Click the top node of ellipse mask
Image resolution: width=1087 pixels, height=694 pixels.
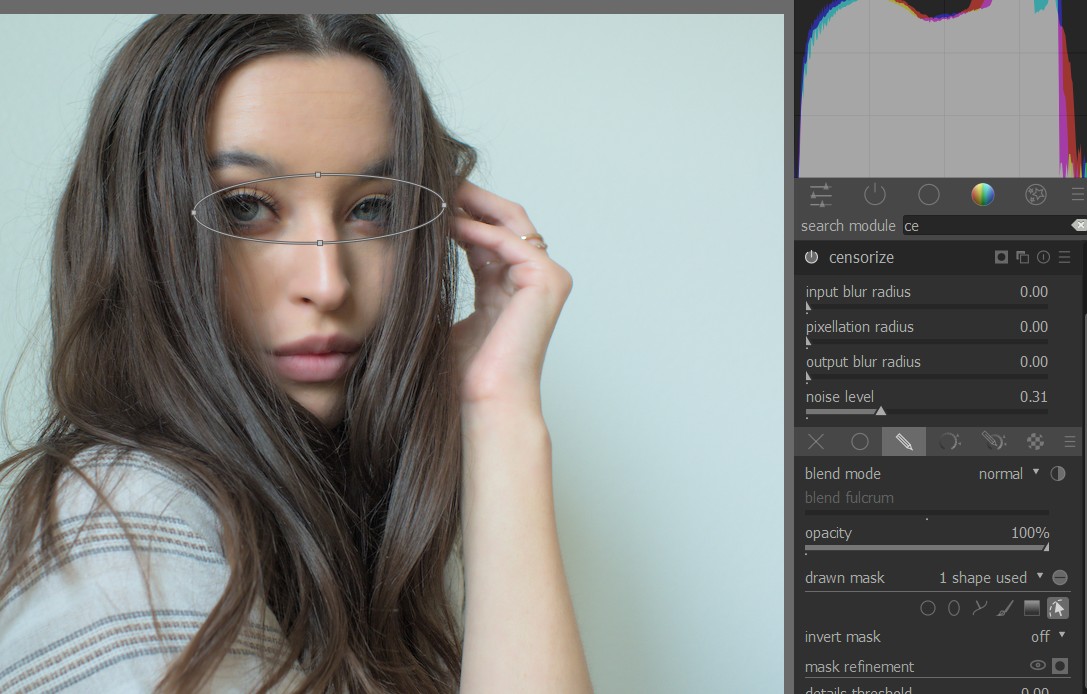pos(318,175)
